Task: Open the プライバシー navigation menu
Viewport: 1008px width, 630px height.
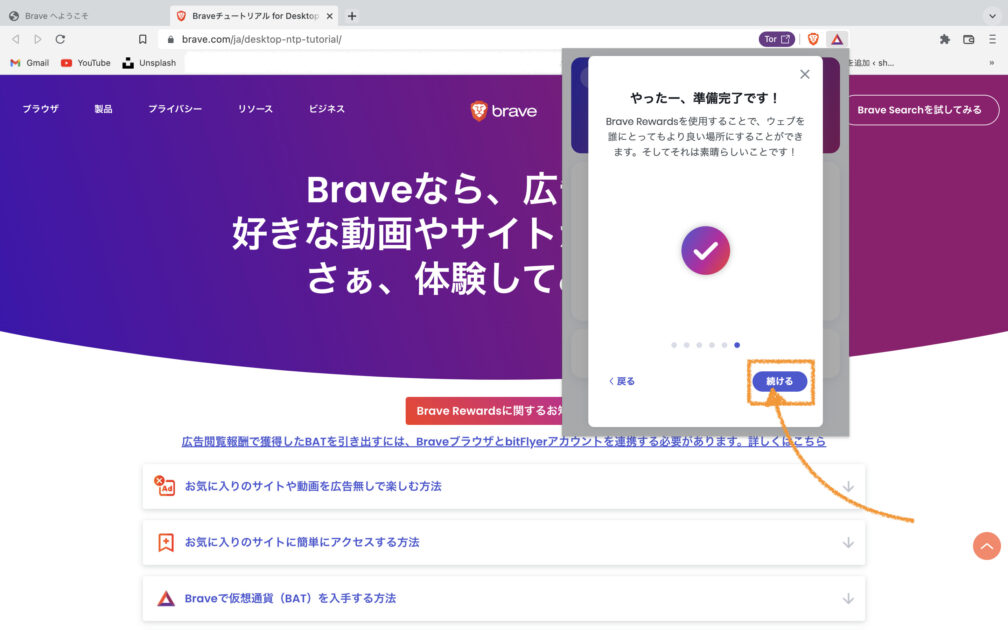Action: click(x=175, y=109)
